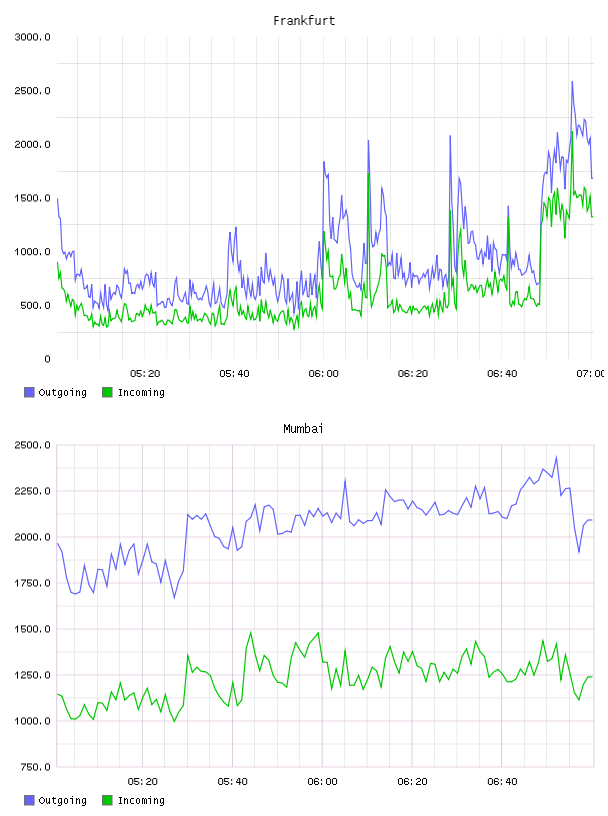This screenshot has width=608, height=816.
Task: Click the Mumbai chart title
Action: pyautogui.click(x=303, y=429)
